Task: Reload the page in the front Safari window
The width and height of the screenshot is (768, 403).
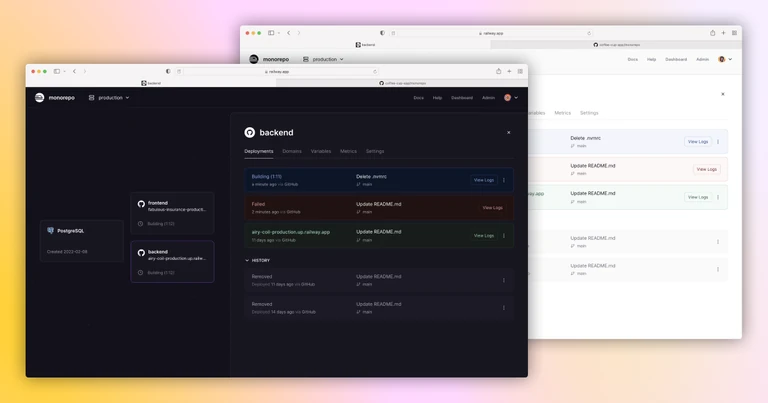Action: [375, 71]
